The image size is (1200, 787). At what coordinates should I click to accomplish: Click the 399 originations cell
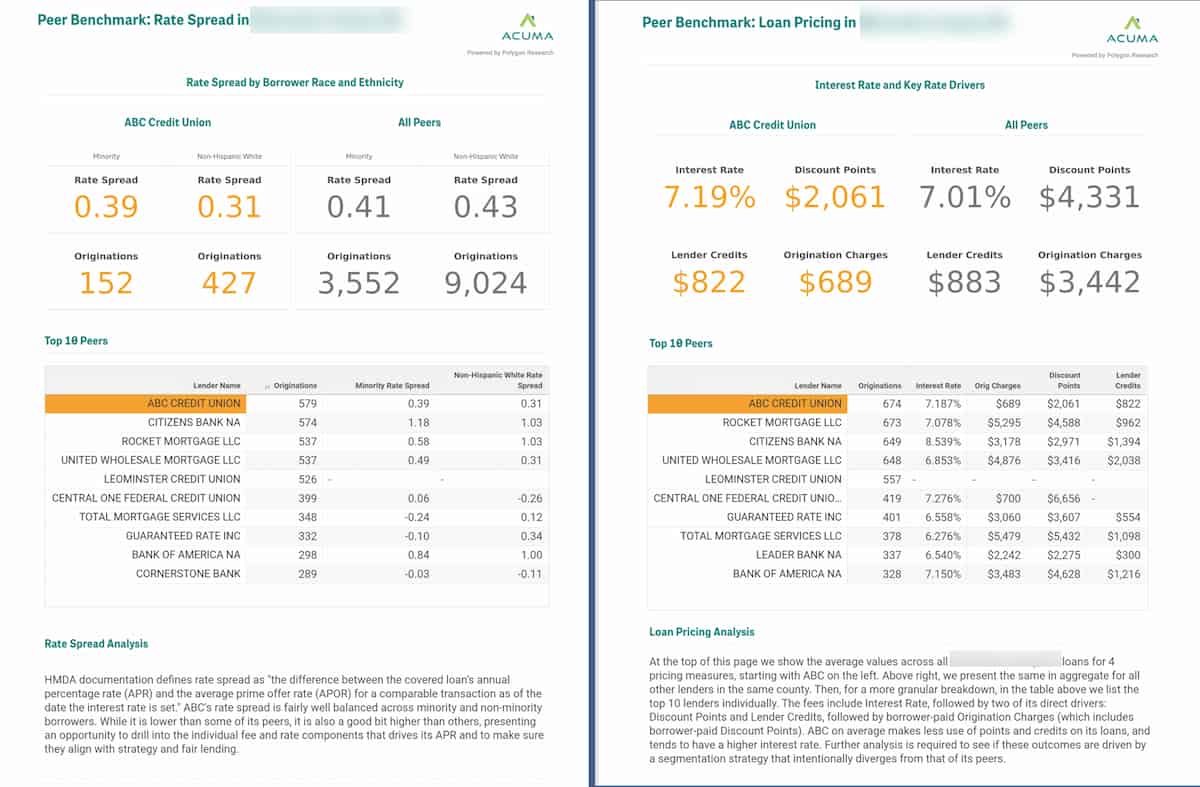(307, 498)
